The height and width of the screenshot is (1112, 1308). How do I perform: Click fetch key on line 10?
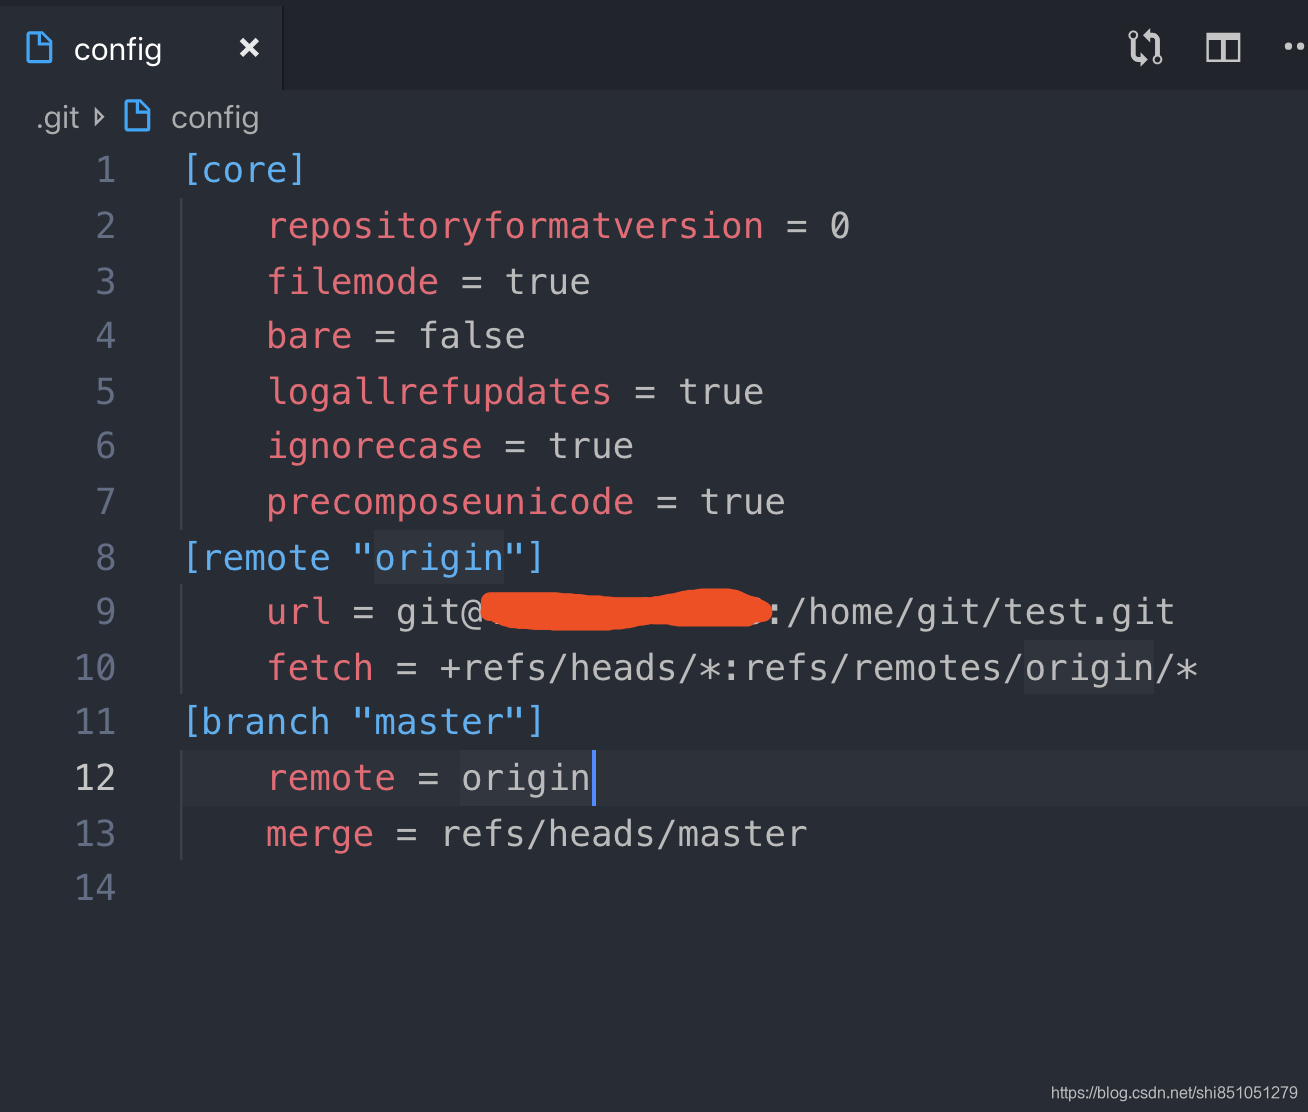[x=320, y=667]
